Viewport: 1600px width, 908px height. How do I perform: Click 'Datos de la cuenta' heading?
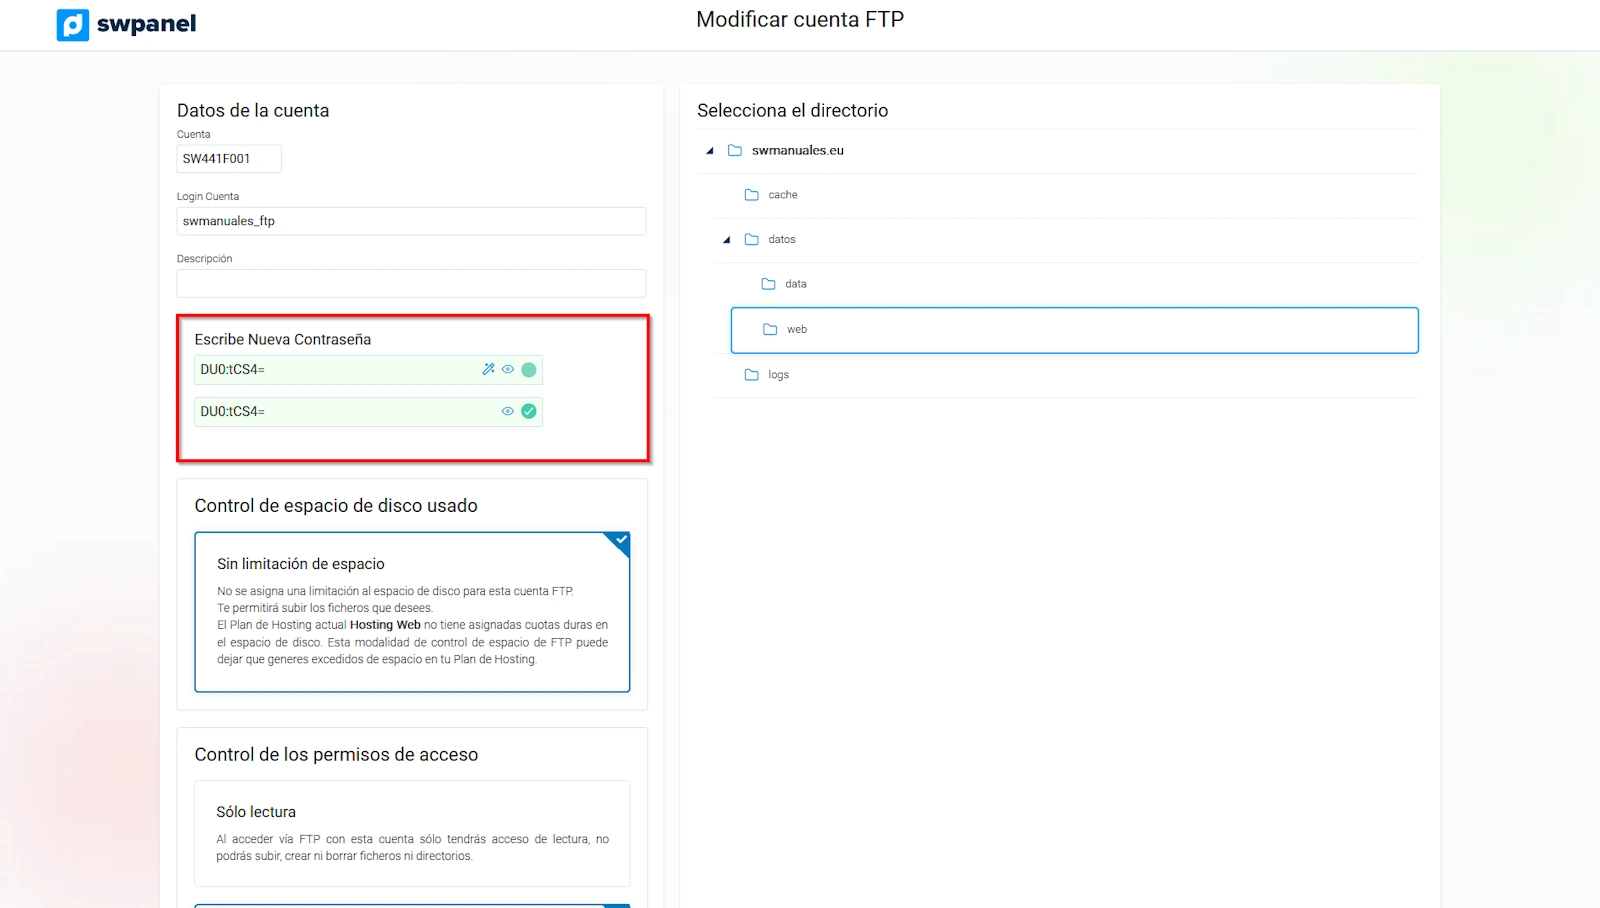253,111
